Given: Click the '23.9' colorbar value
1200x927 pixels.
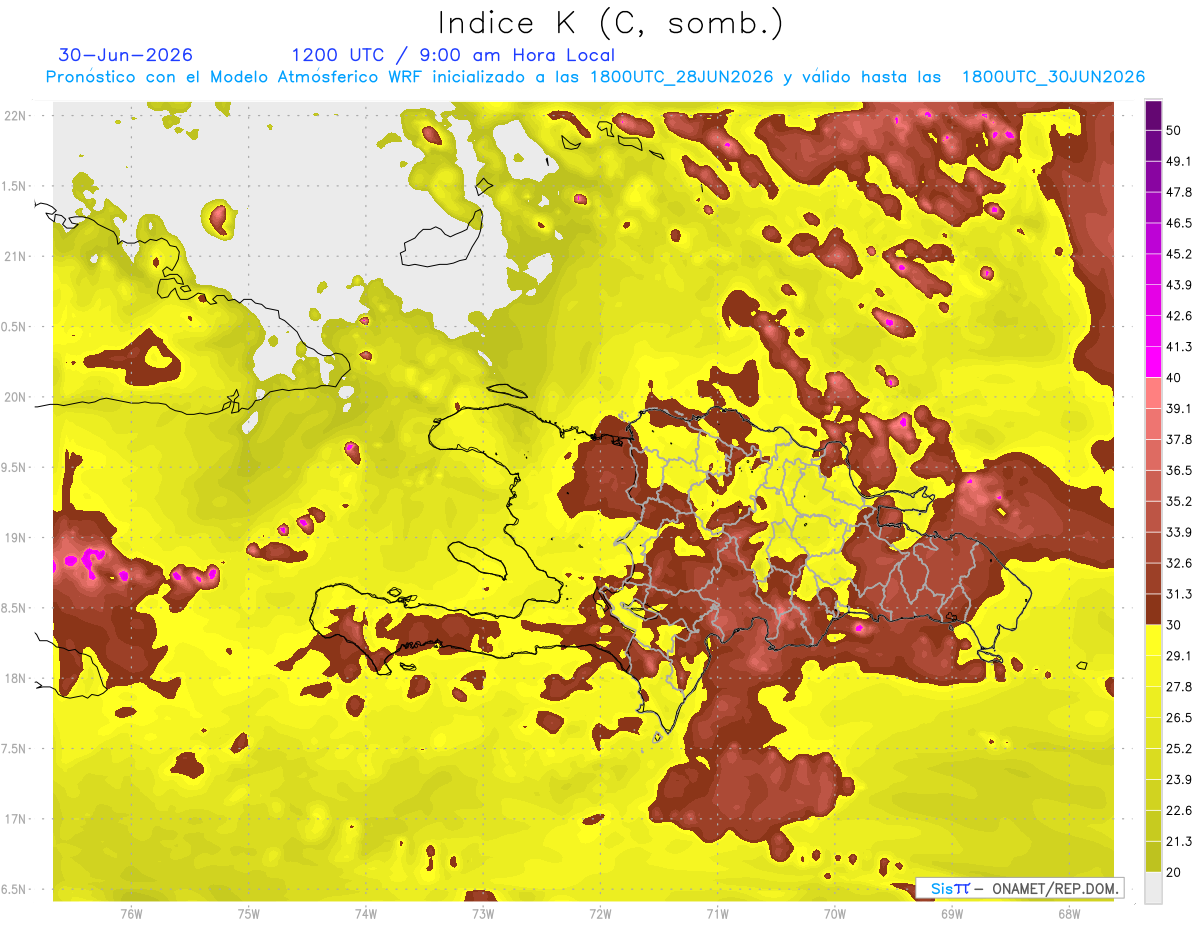Looking at the screenshot, I should point(1178,780).
